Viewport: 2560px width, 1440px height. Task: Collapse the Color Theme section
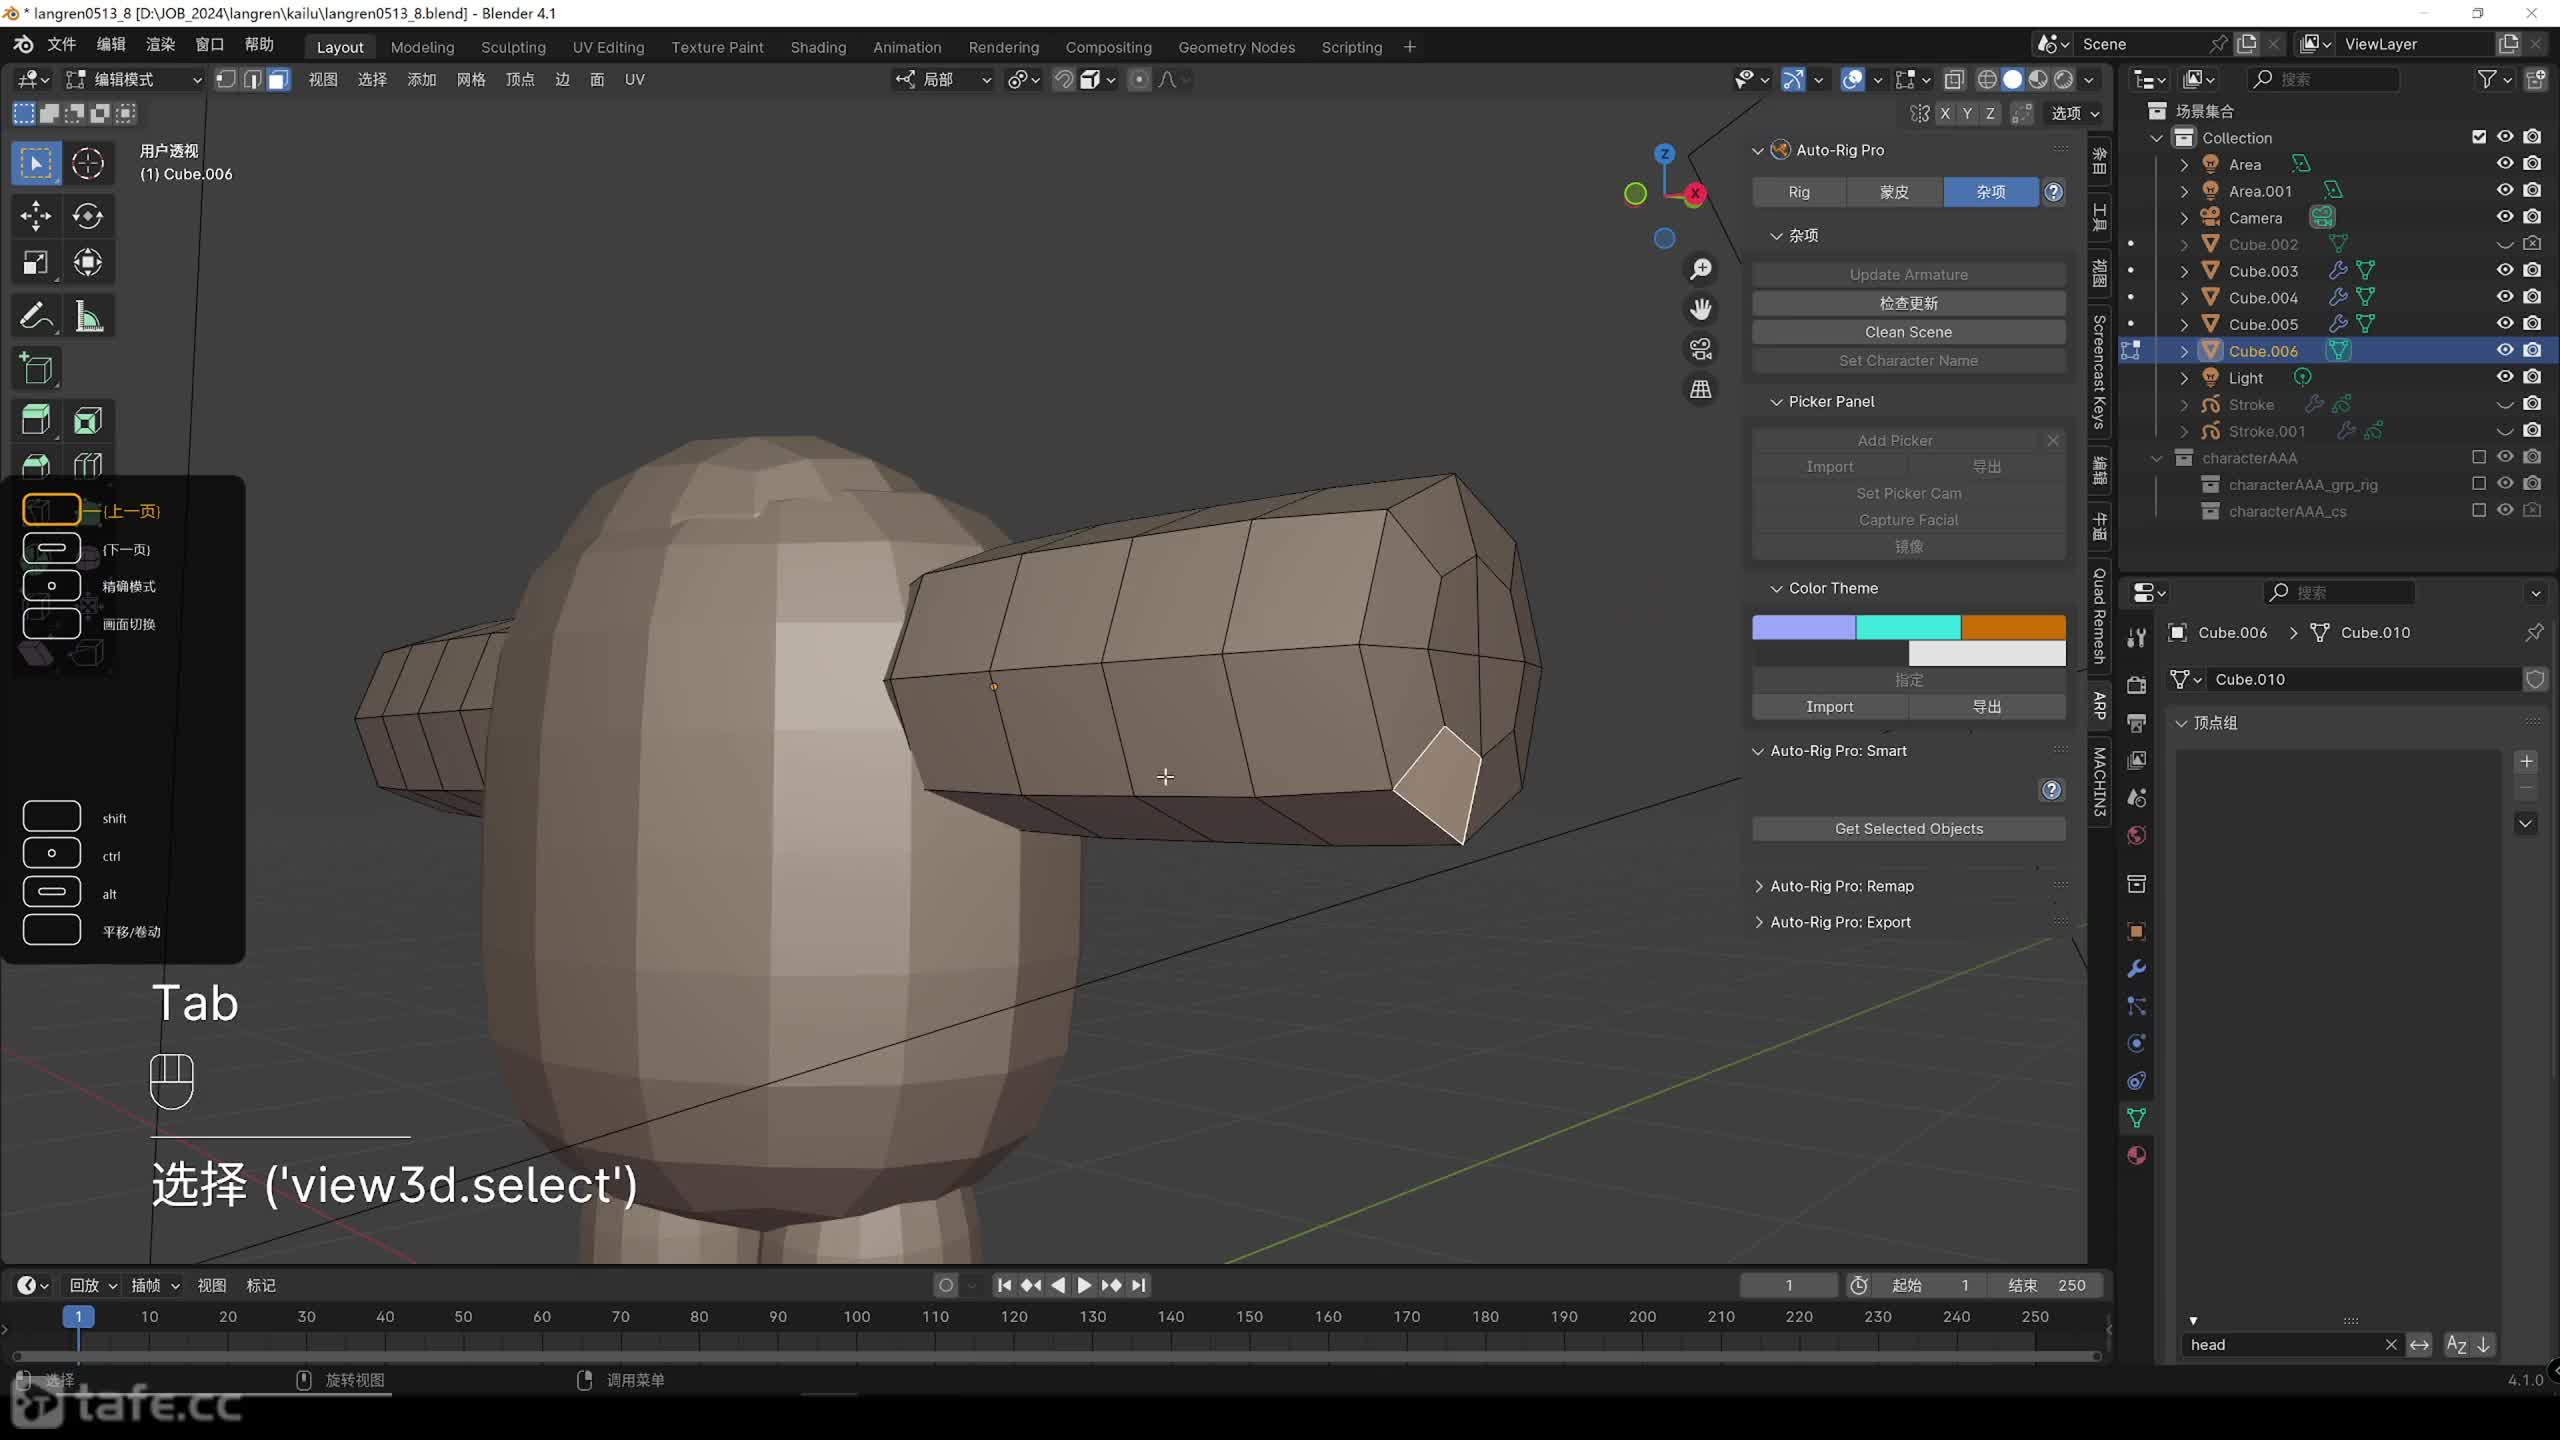1776,589
